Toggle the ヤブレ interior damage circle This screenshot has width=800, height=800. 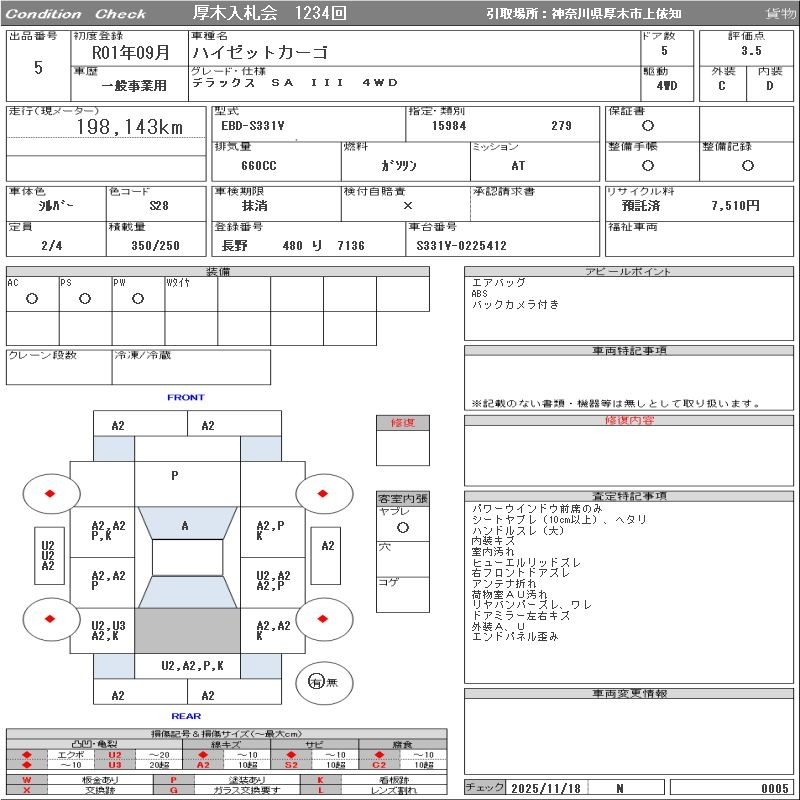pos(402,526)
